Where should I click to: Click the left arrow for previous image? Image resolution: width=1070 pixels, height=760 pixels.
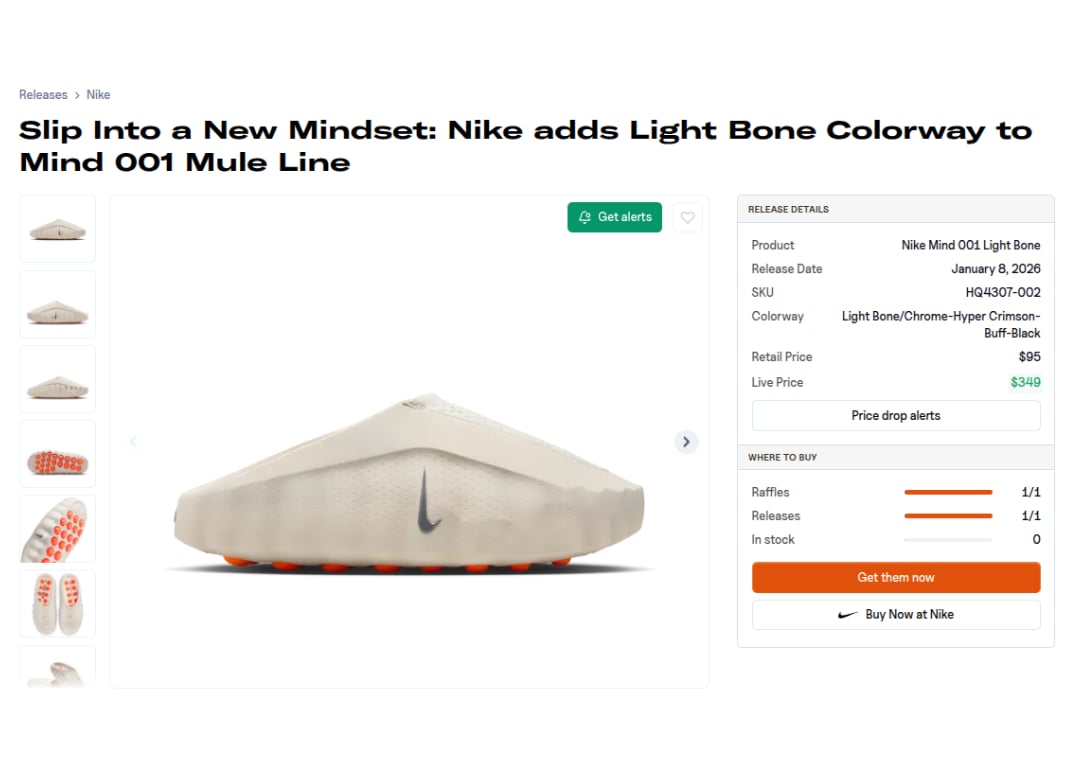tap(133, 441)
